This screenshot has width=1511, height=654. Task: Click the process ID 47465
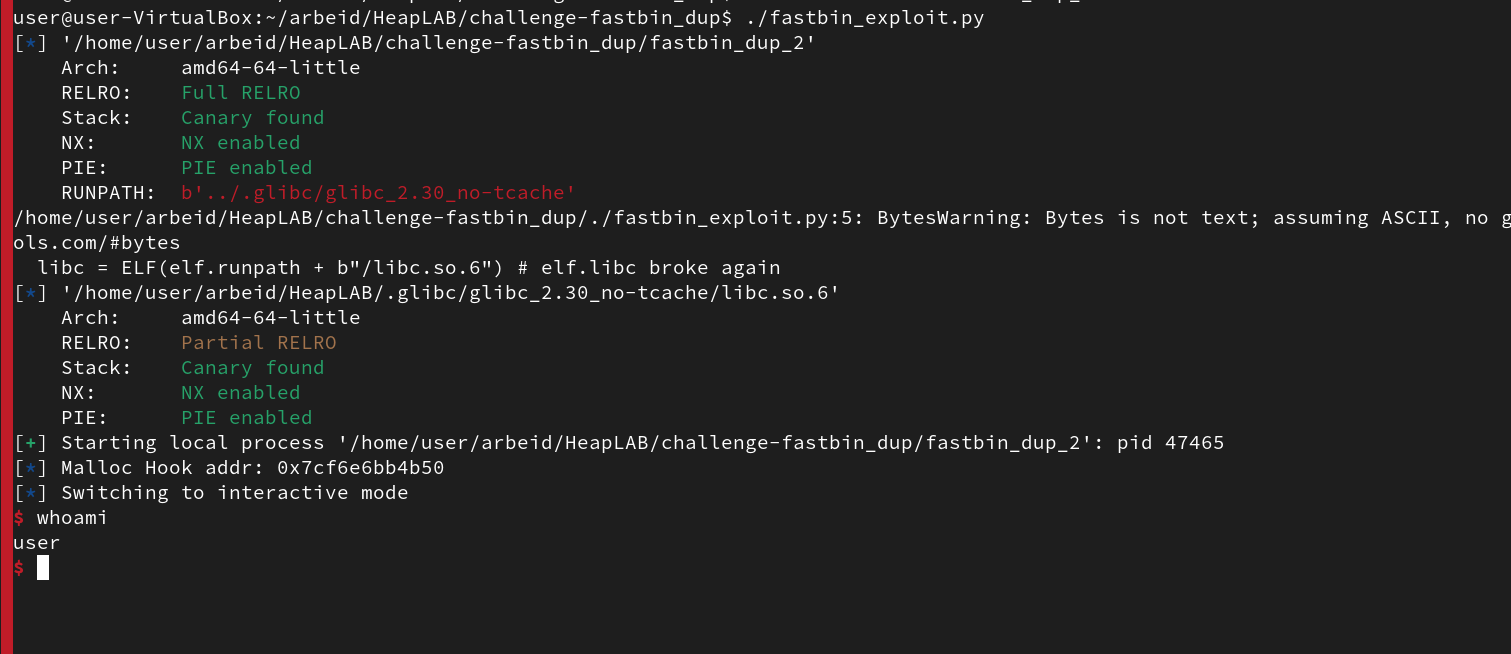(x=1194, y=443)
